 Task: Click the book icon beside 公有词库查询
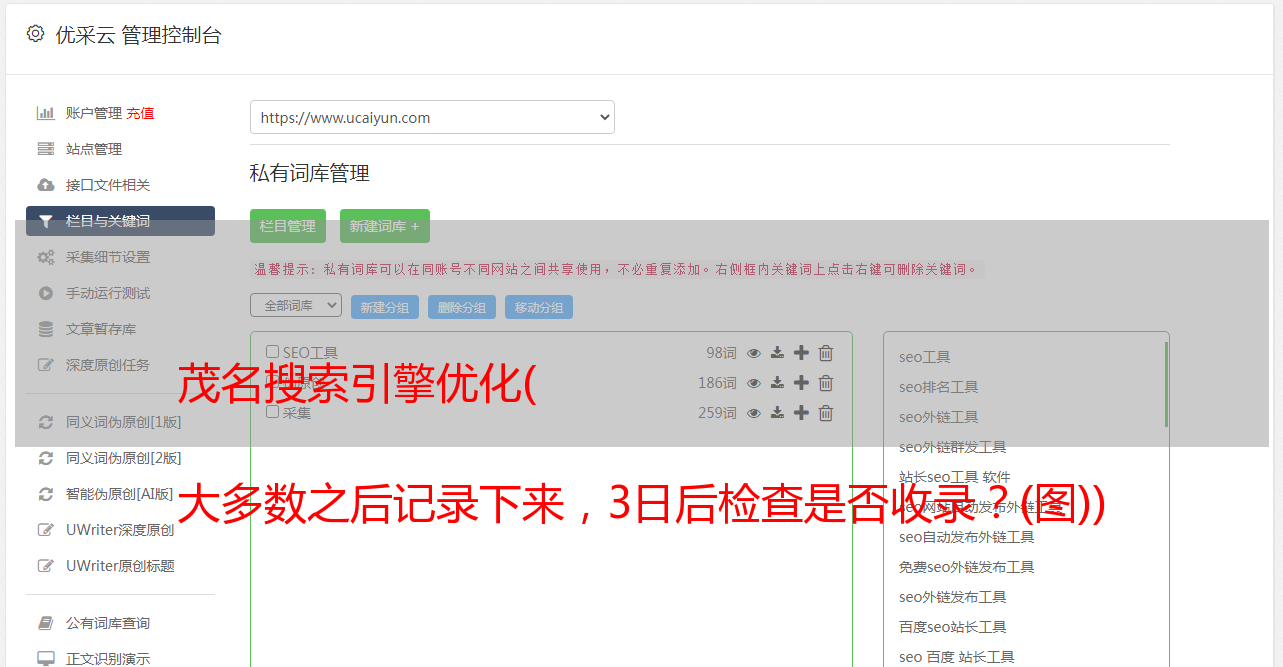(x=46, y=623)
